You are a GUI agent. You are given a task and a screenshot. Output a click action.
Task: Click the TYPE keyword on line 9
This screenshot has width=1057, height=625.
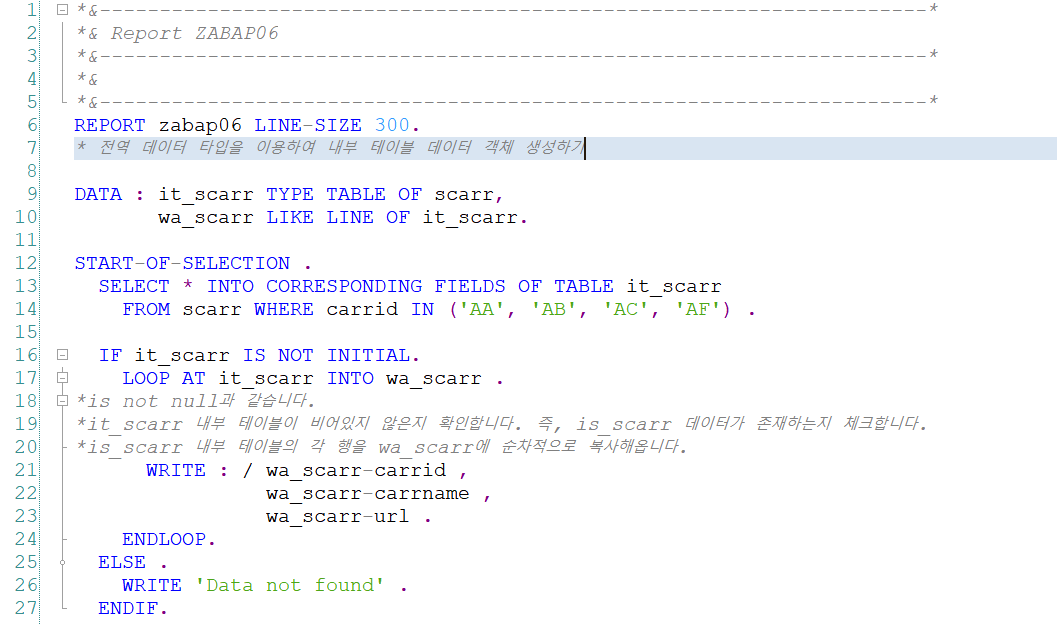pos(290,194)
